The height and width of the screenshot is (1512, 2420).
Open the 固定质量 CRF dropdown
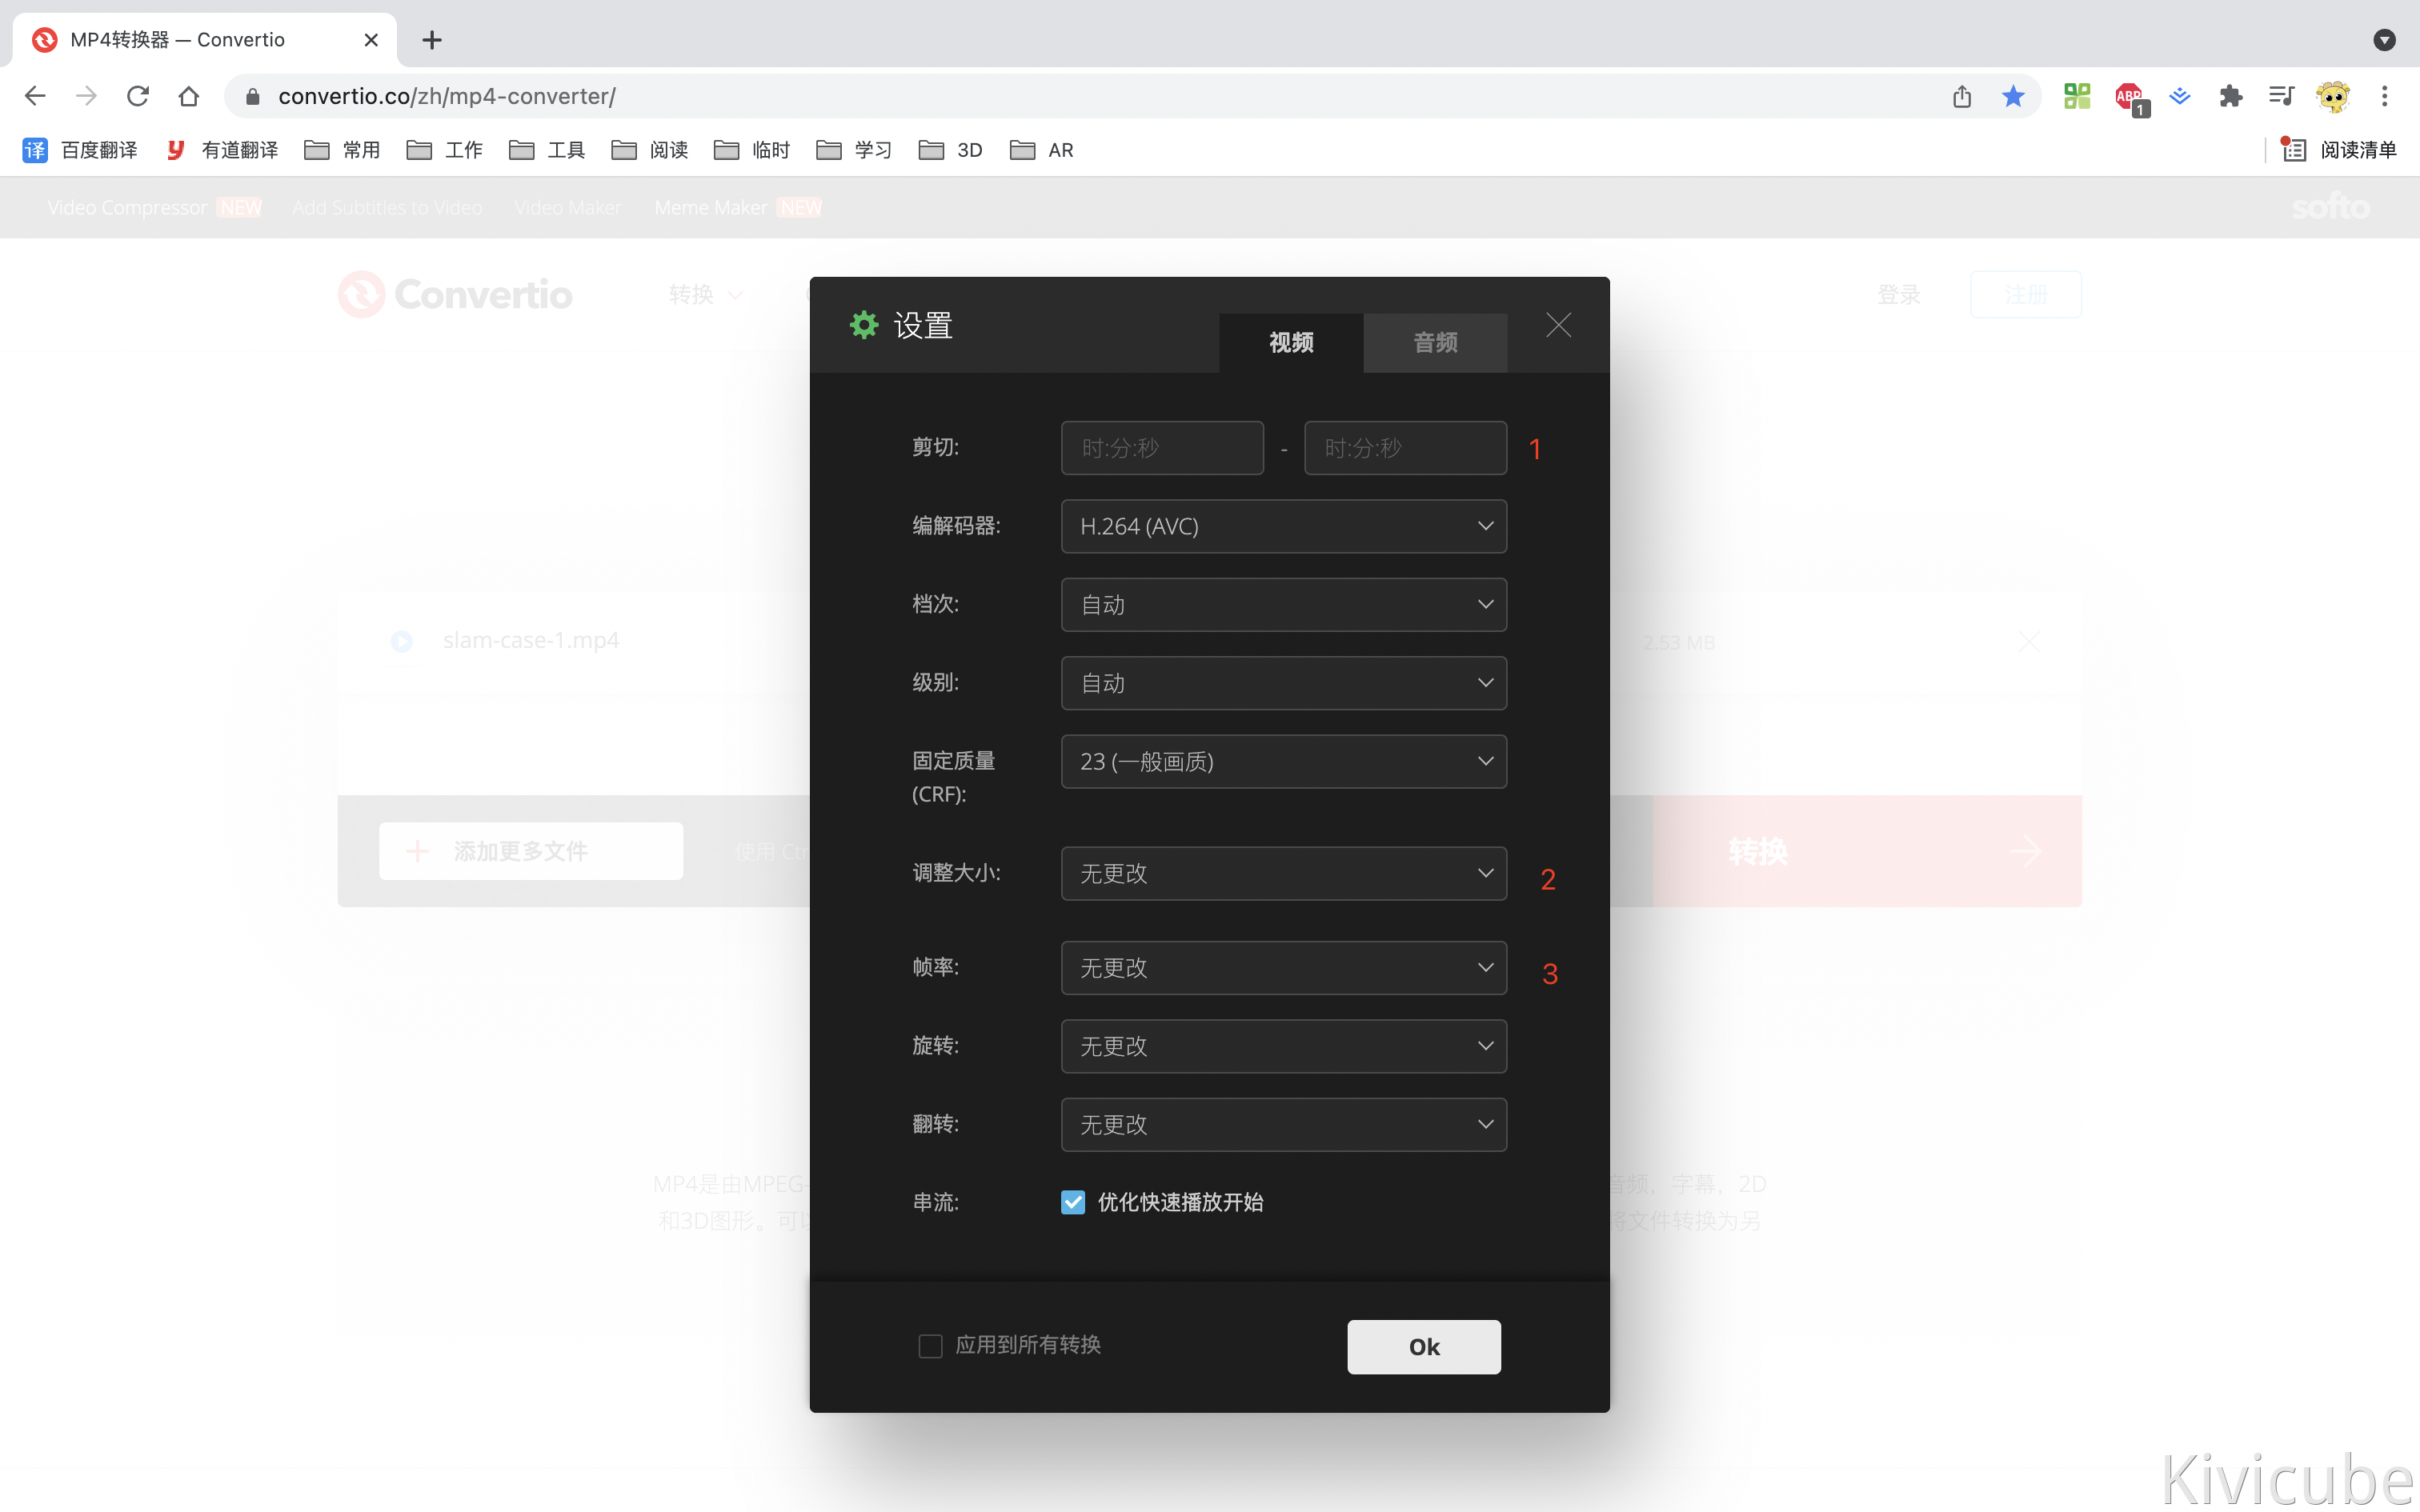click(1283, 762)
